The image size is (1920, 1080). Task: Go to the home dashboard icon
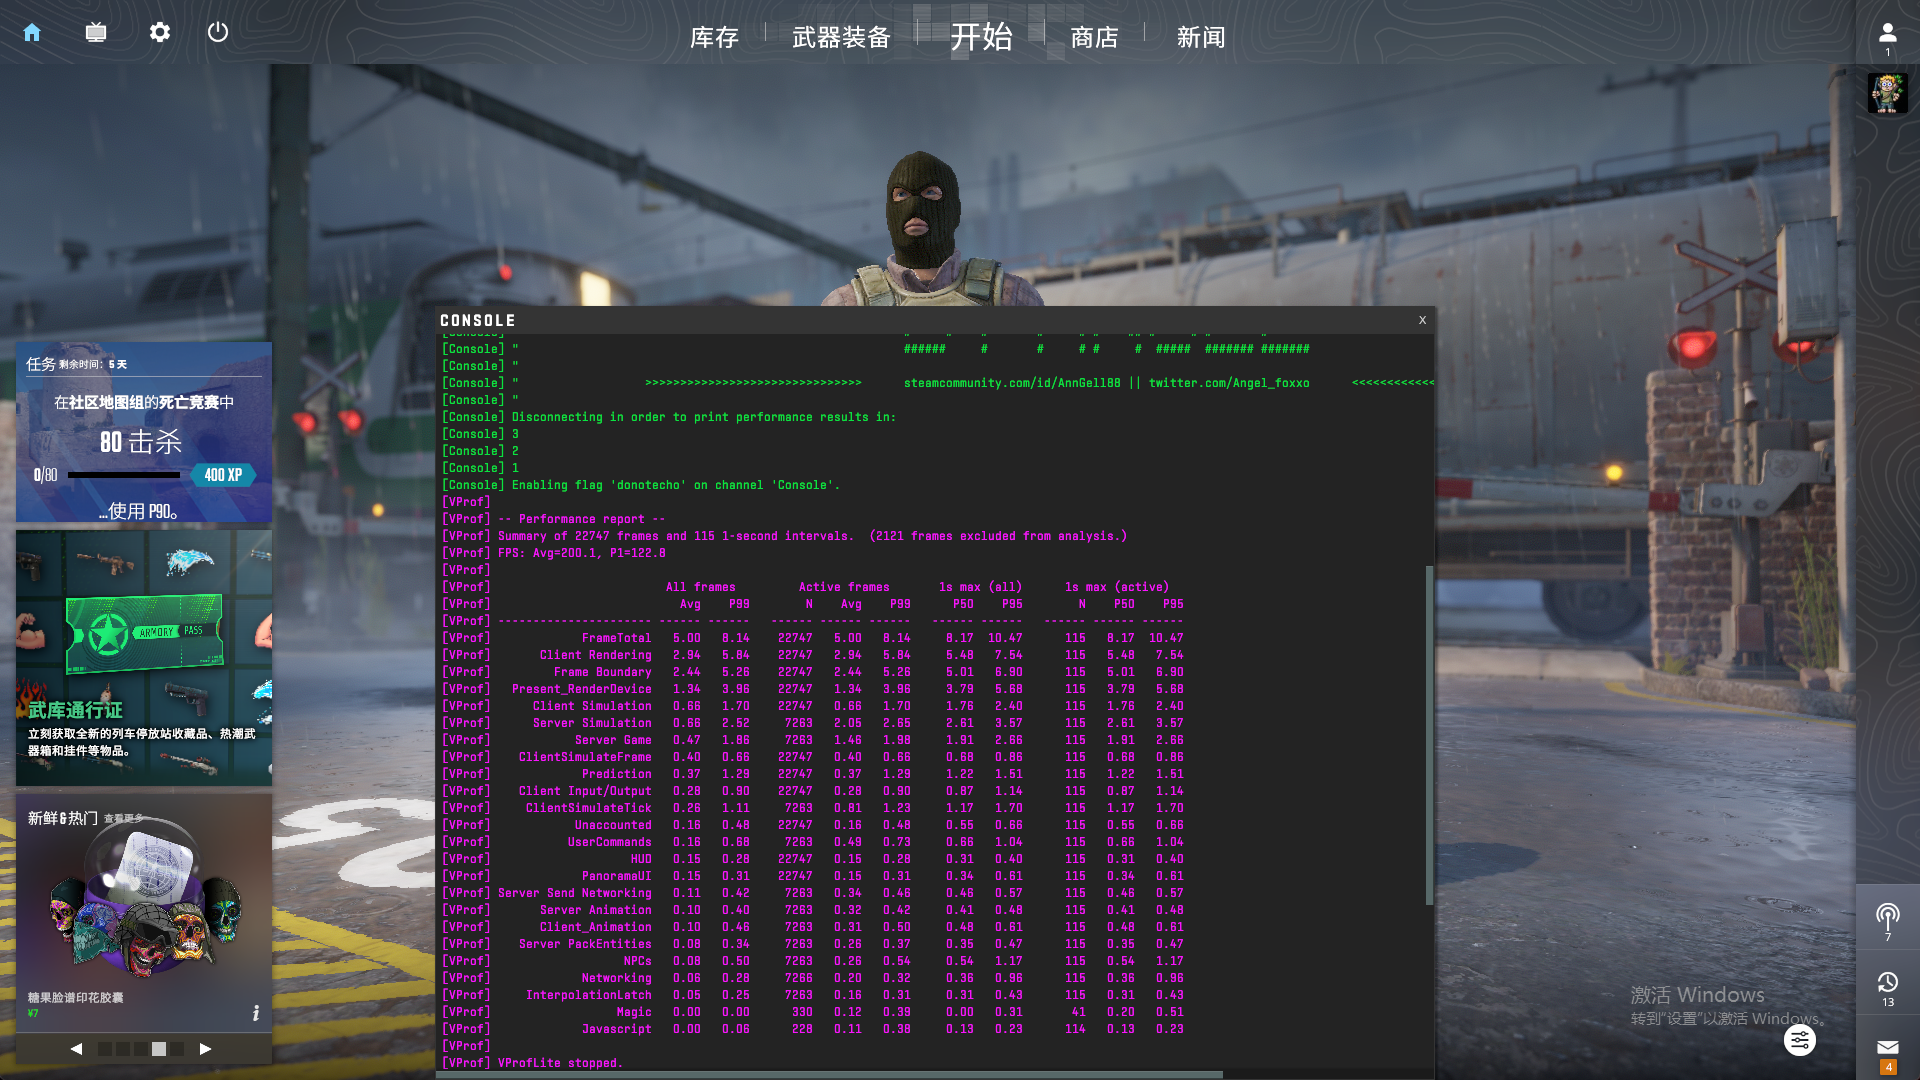(x=32, y=32)
